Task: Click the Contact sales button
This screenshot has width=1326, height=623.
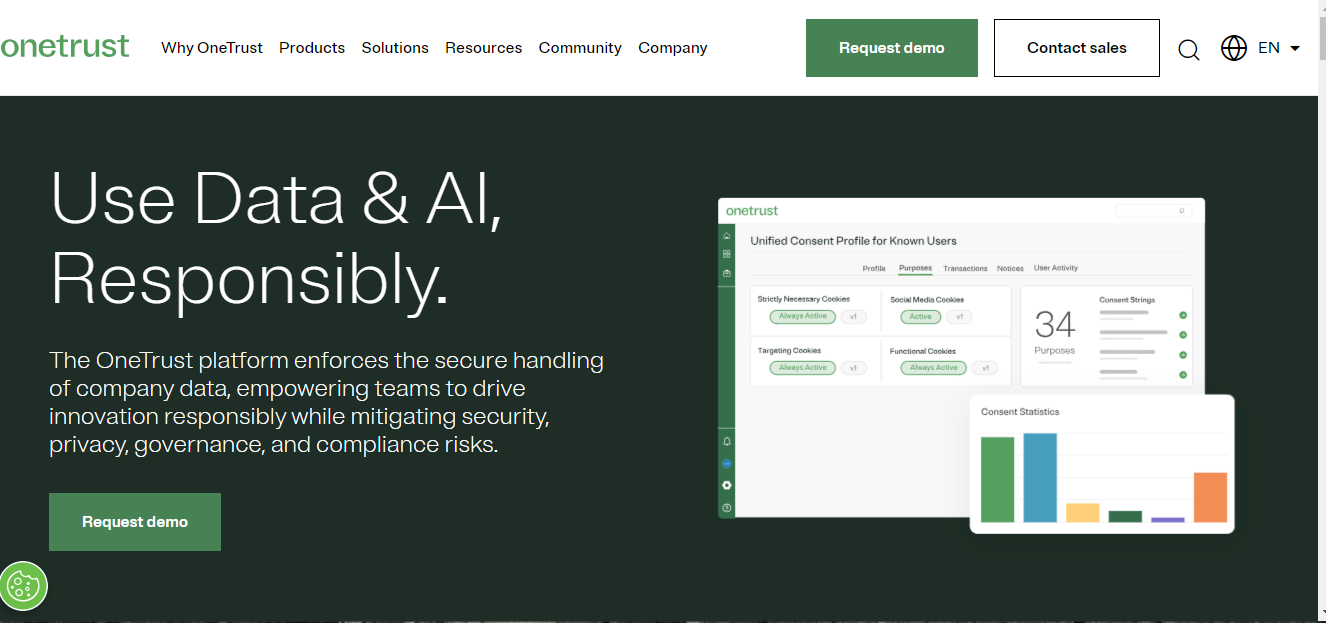Action: pos(1077,48)
